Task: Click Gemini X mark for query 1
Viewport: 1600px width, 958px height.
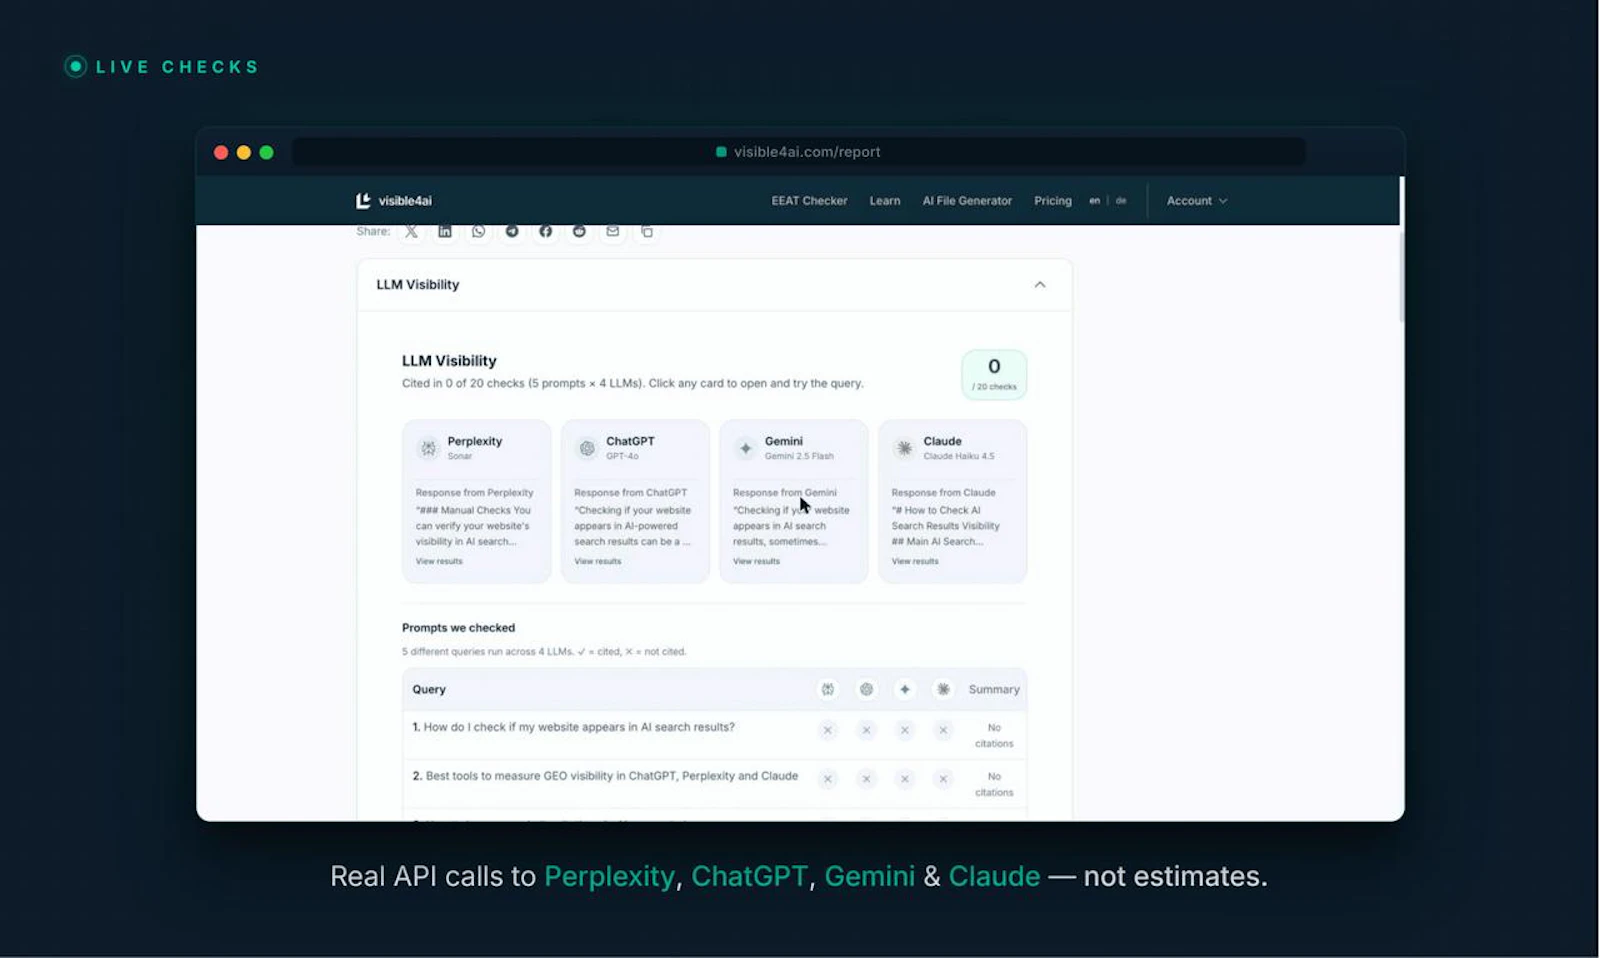Action: (x=905, y=730)
